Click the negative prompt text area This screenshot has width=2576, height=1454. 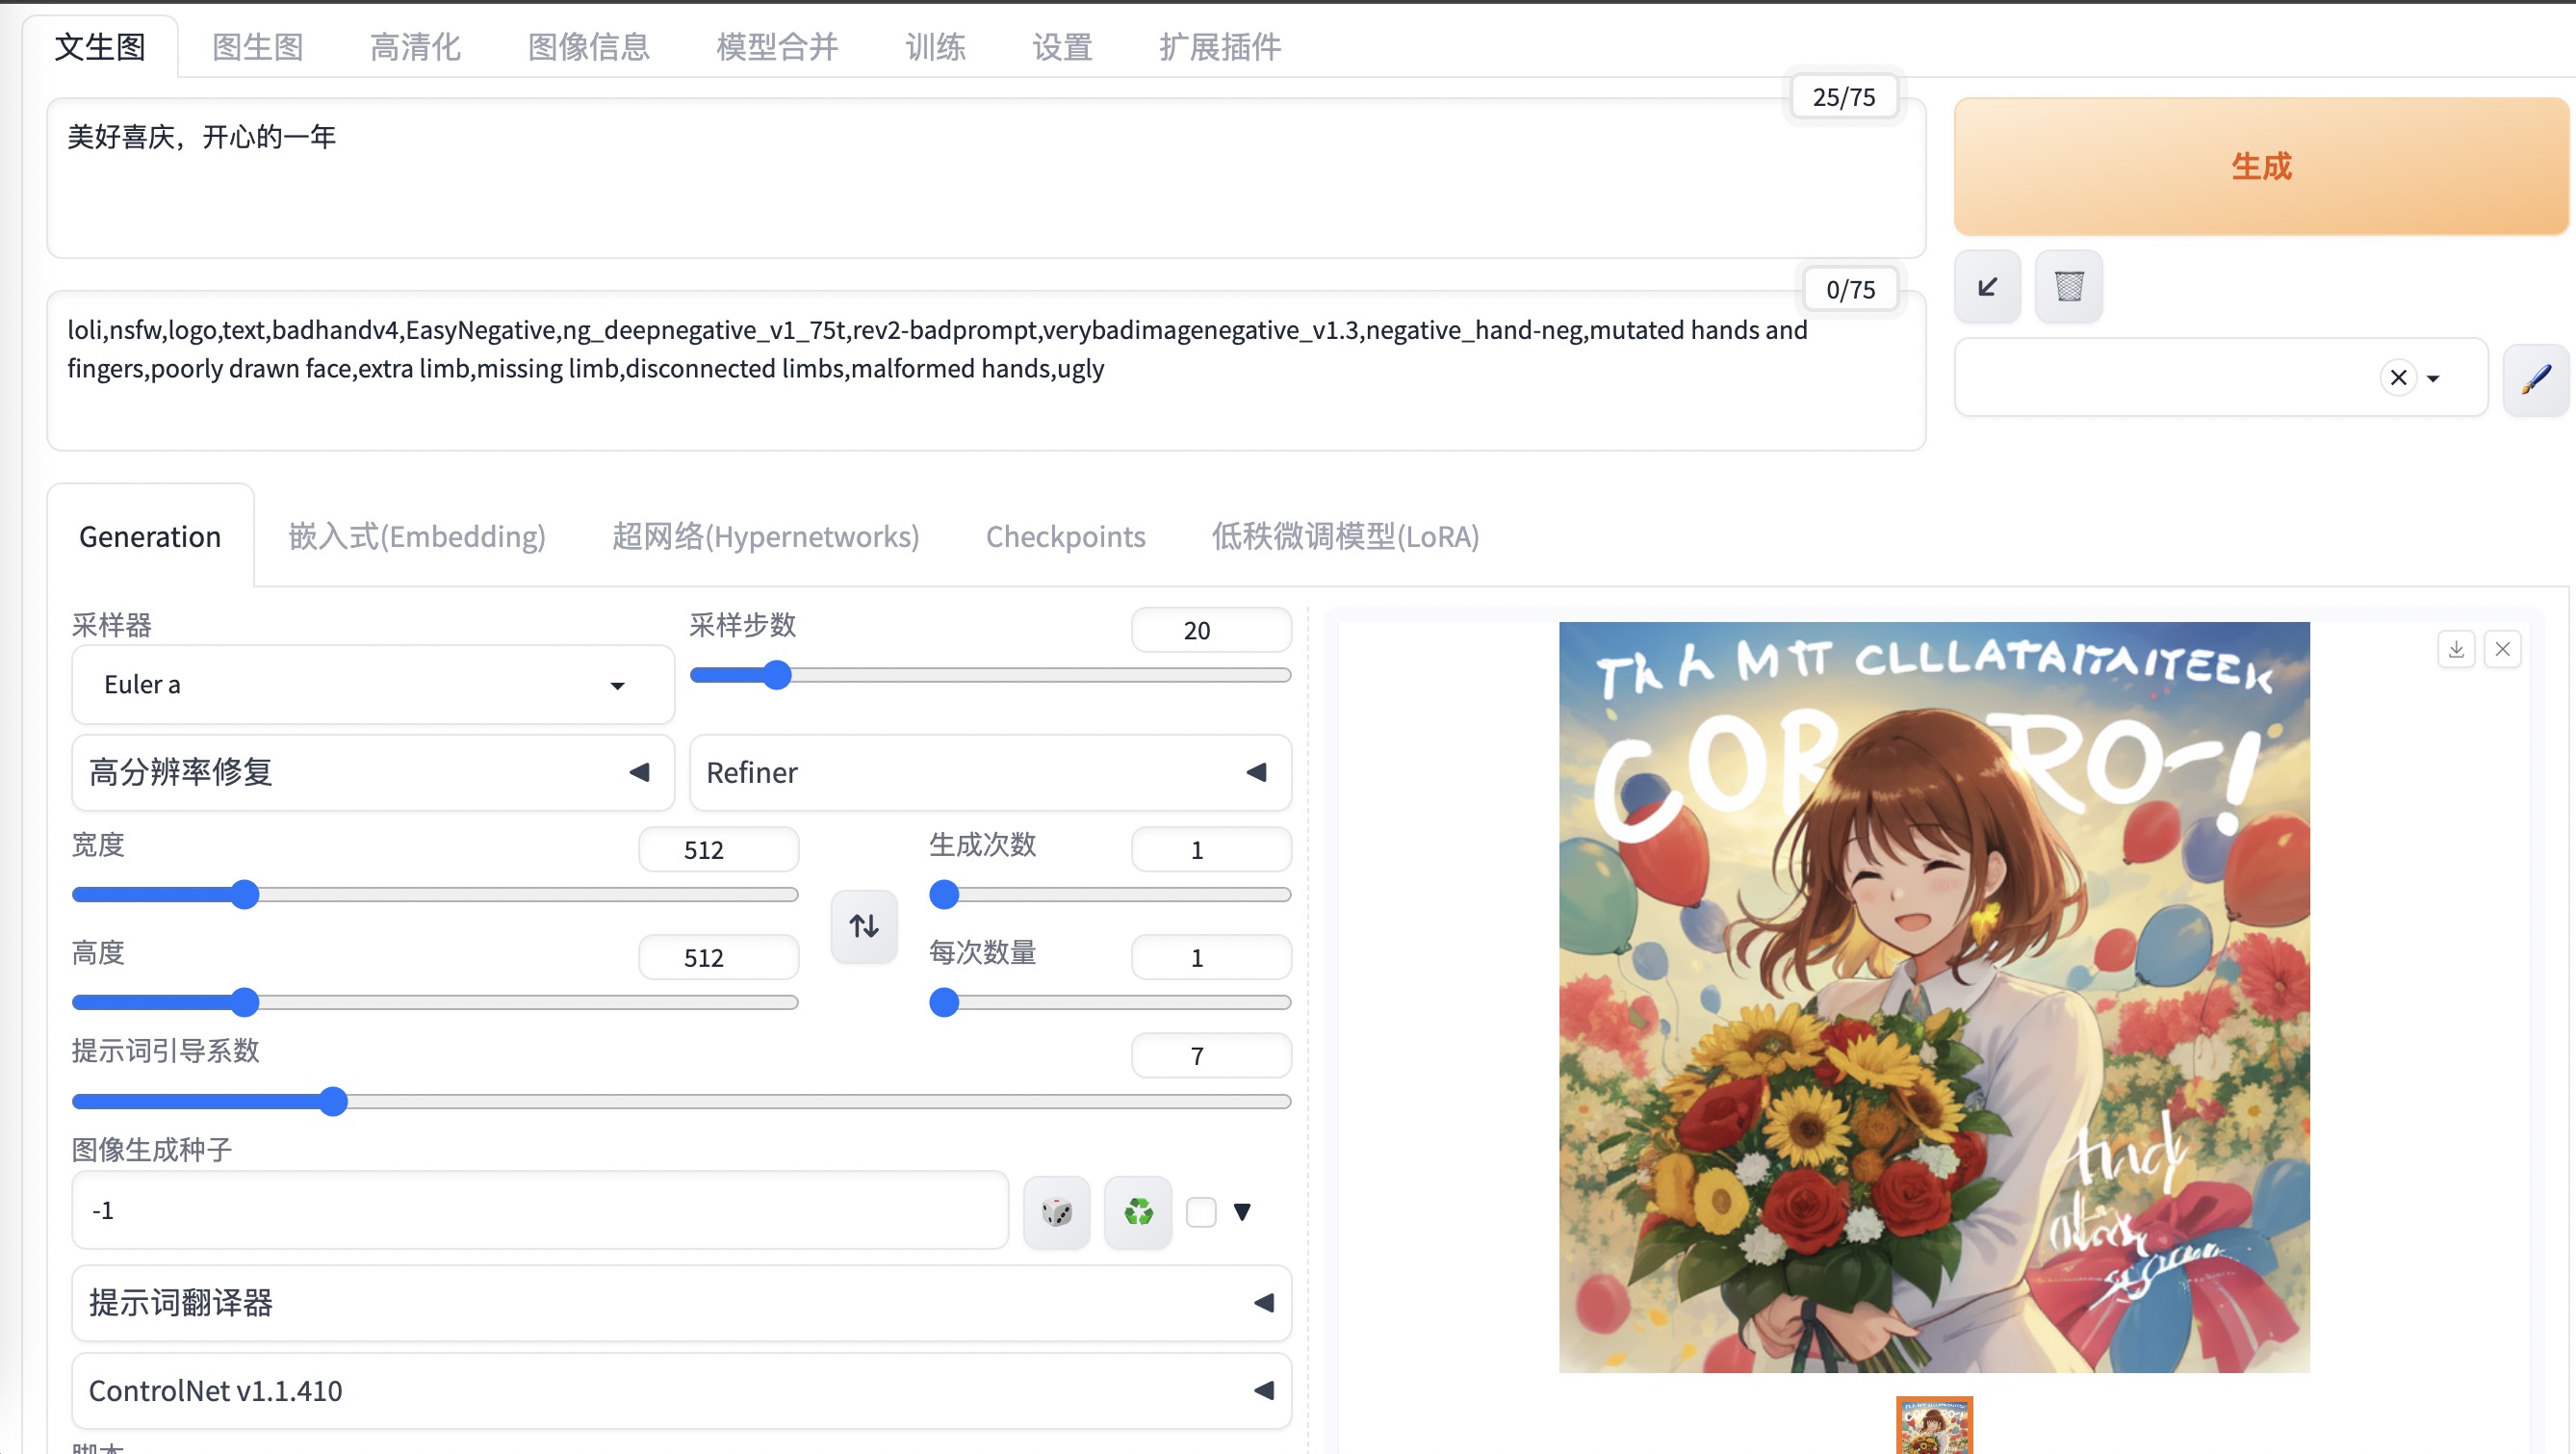986,371
